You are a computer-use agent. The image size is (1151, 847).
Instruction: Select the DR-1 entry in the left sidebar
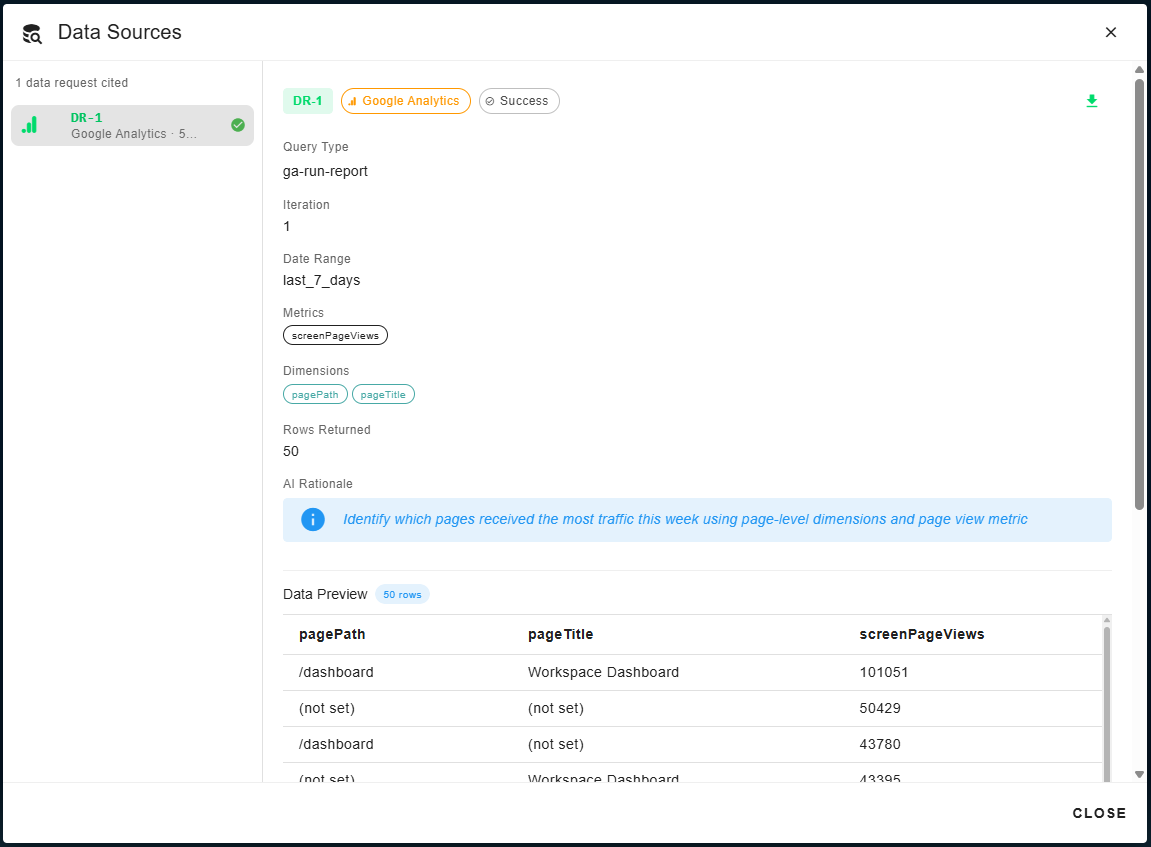(131, 125)
